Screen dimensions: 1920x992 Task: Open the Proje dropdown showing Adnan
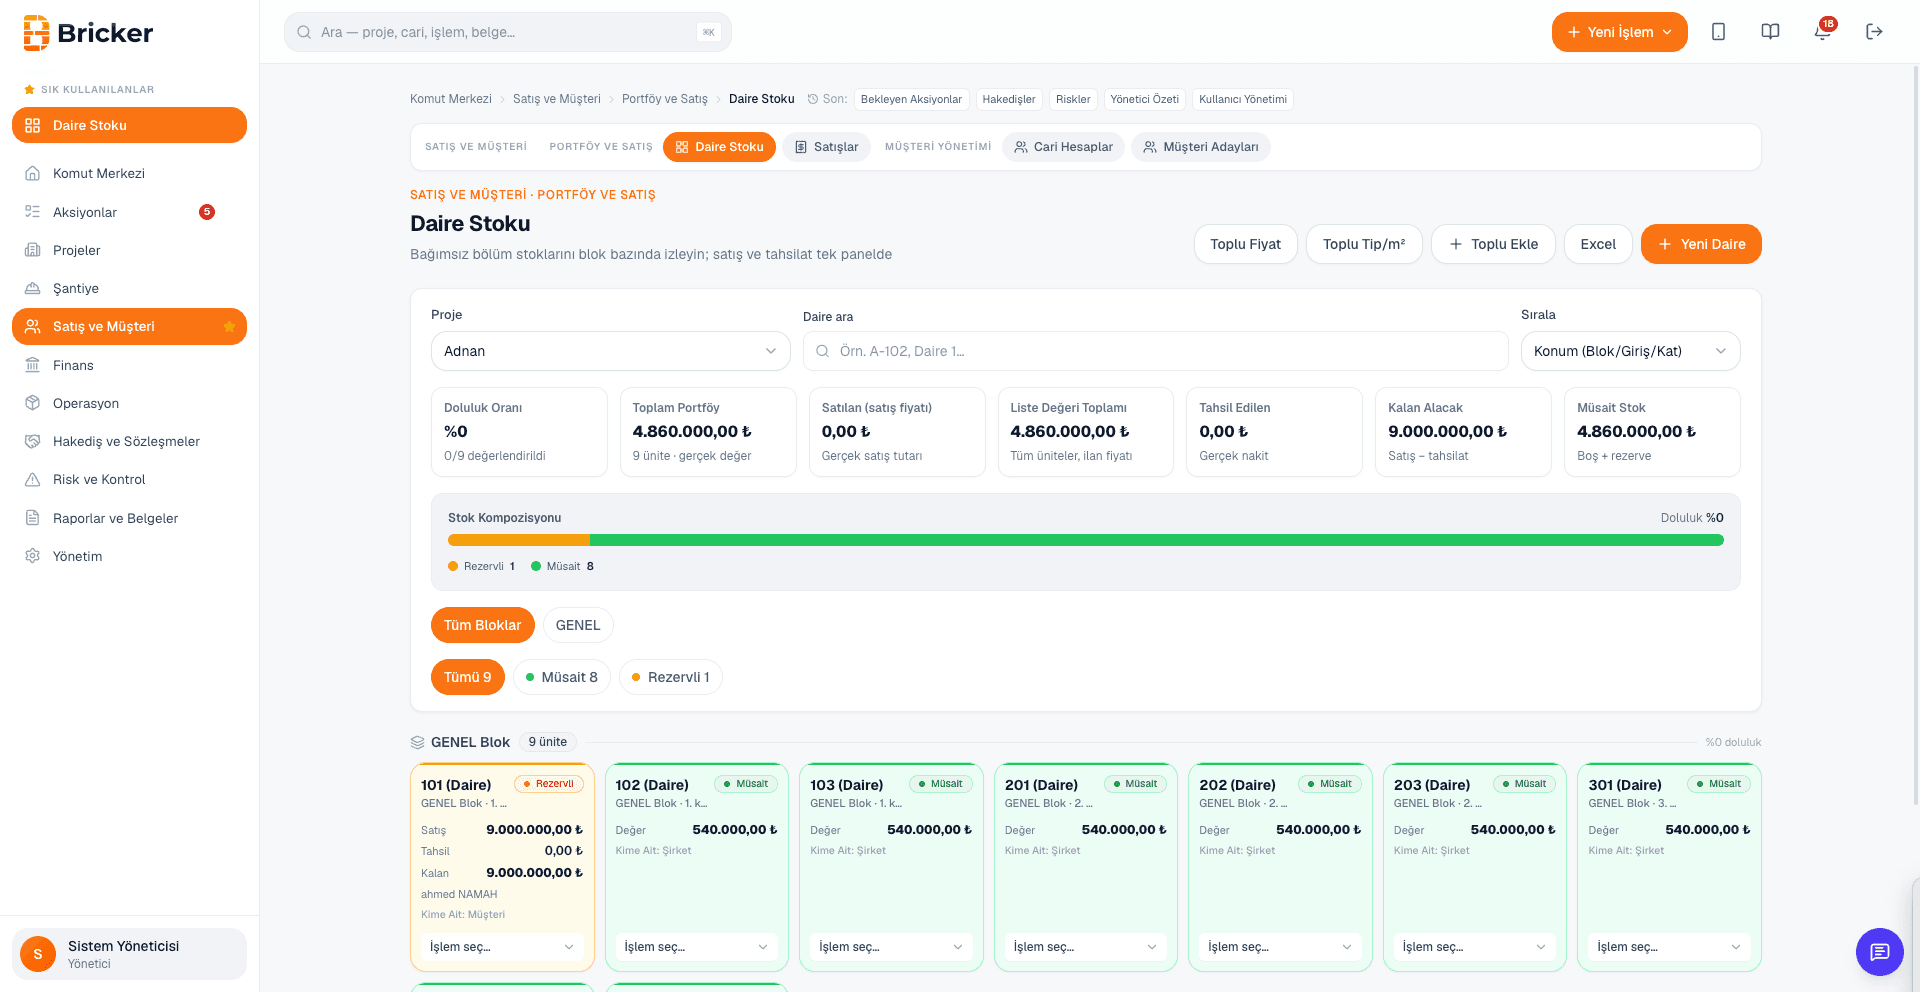pyautogui.click(x=610, y=351)
